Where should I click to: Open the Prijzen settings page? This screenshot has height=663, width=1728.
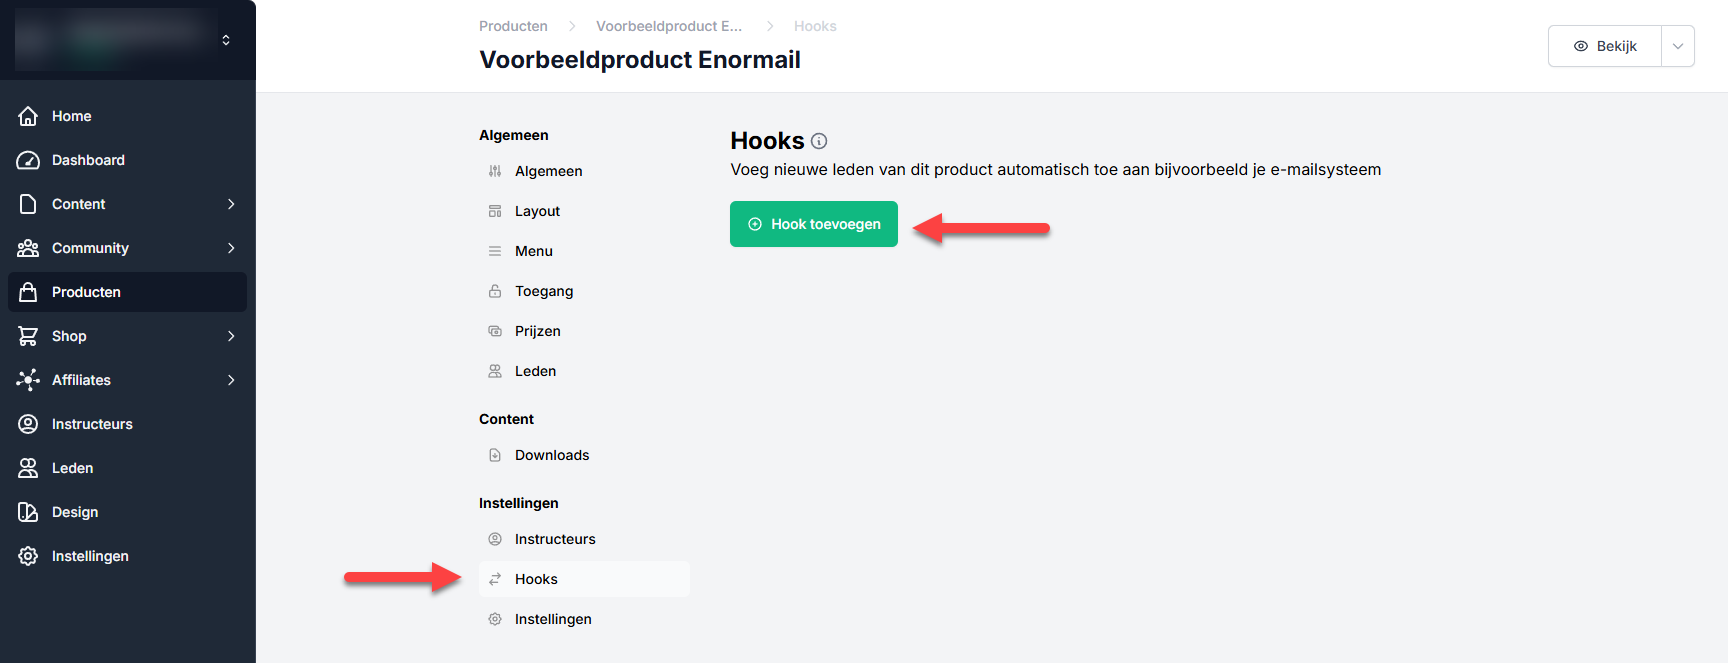pyautogui.click(x=537, y=331)
